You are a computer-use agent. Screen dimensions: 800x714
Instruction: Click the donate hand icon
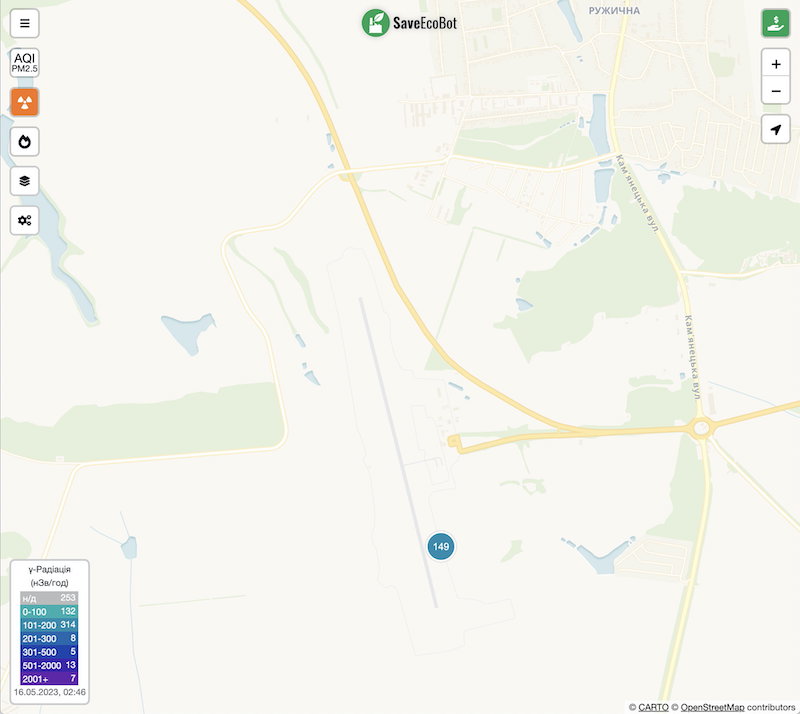tap(776, 23)
